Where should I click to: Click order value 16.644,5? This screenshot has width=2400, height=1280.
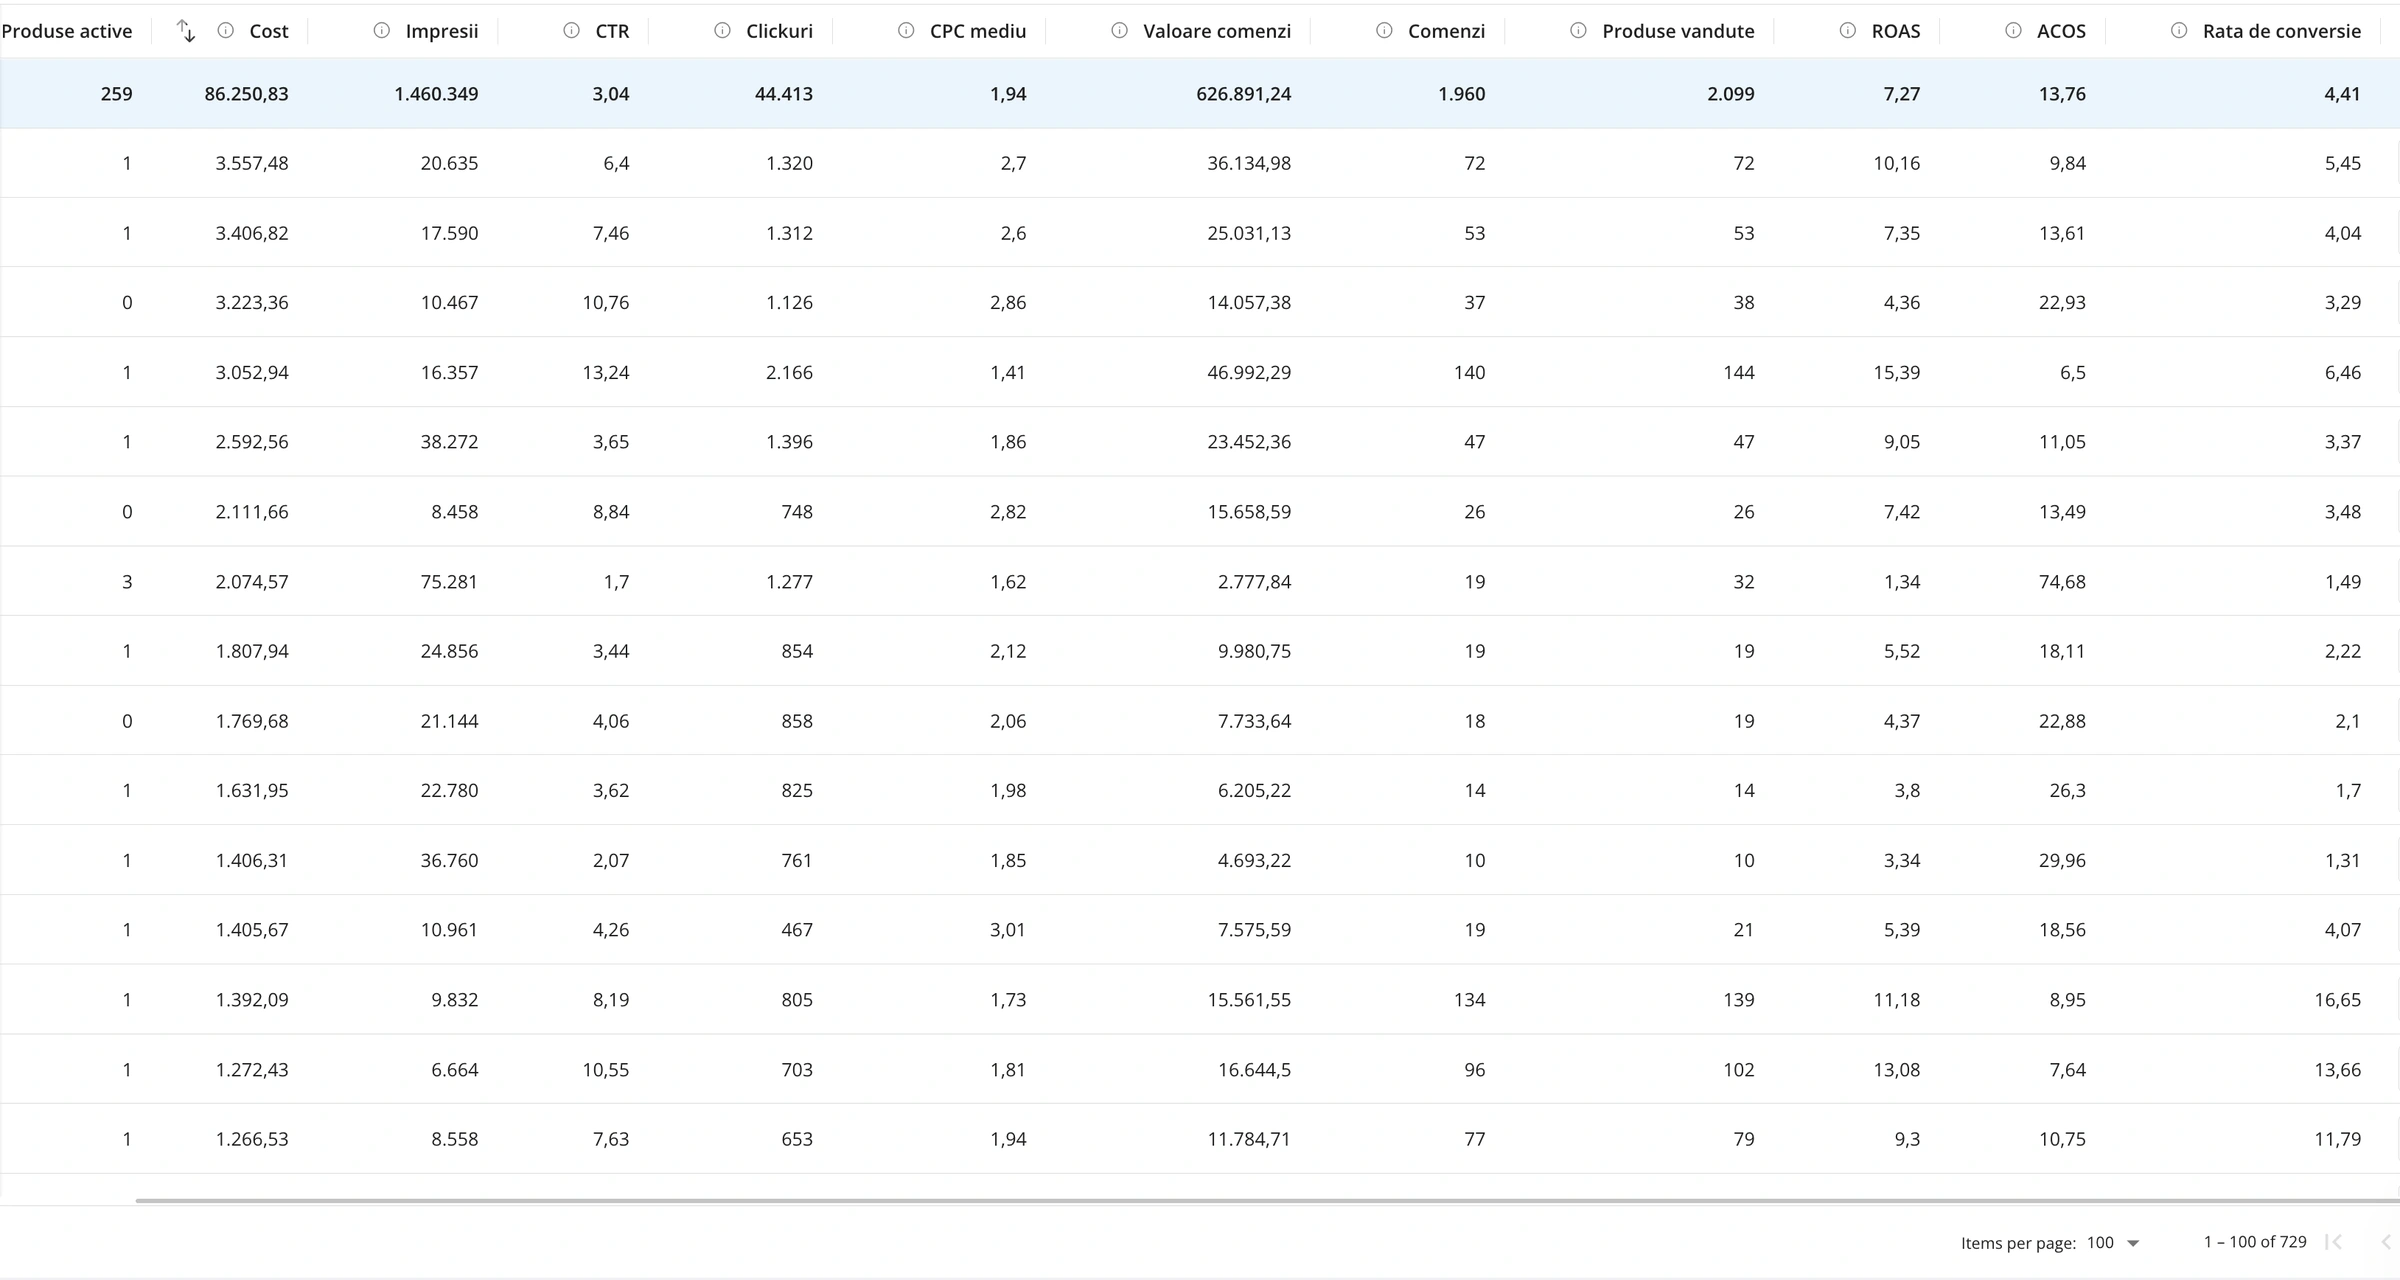point(1254,1069)
